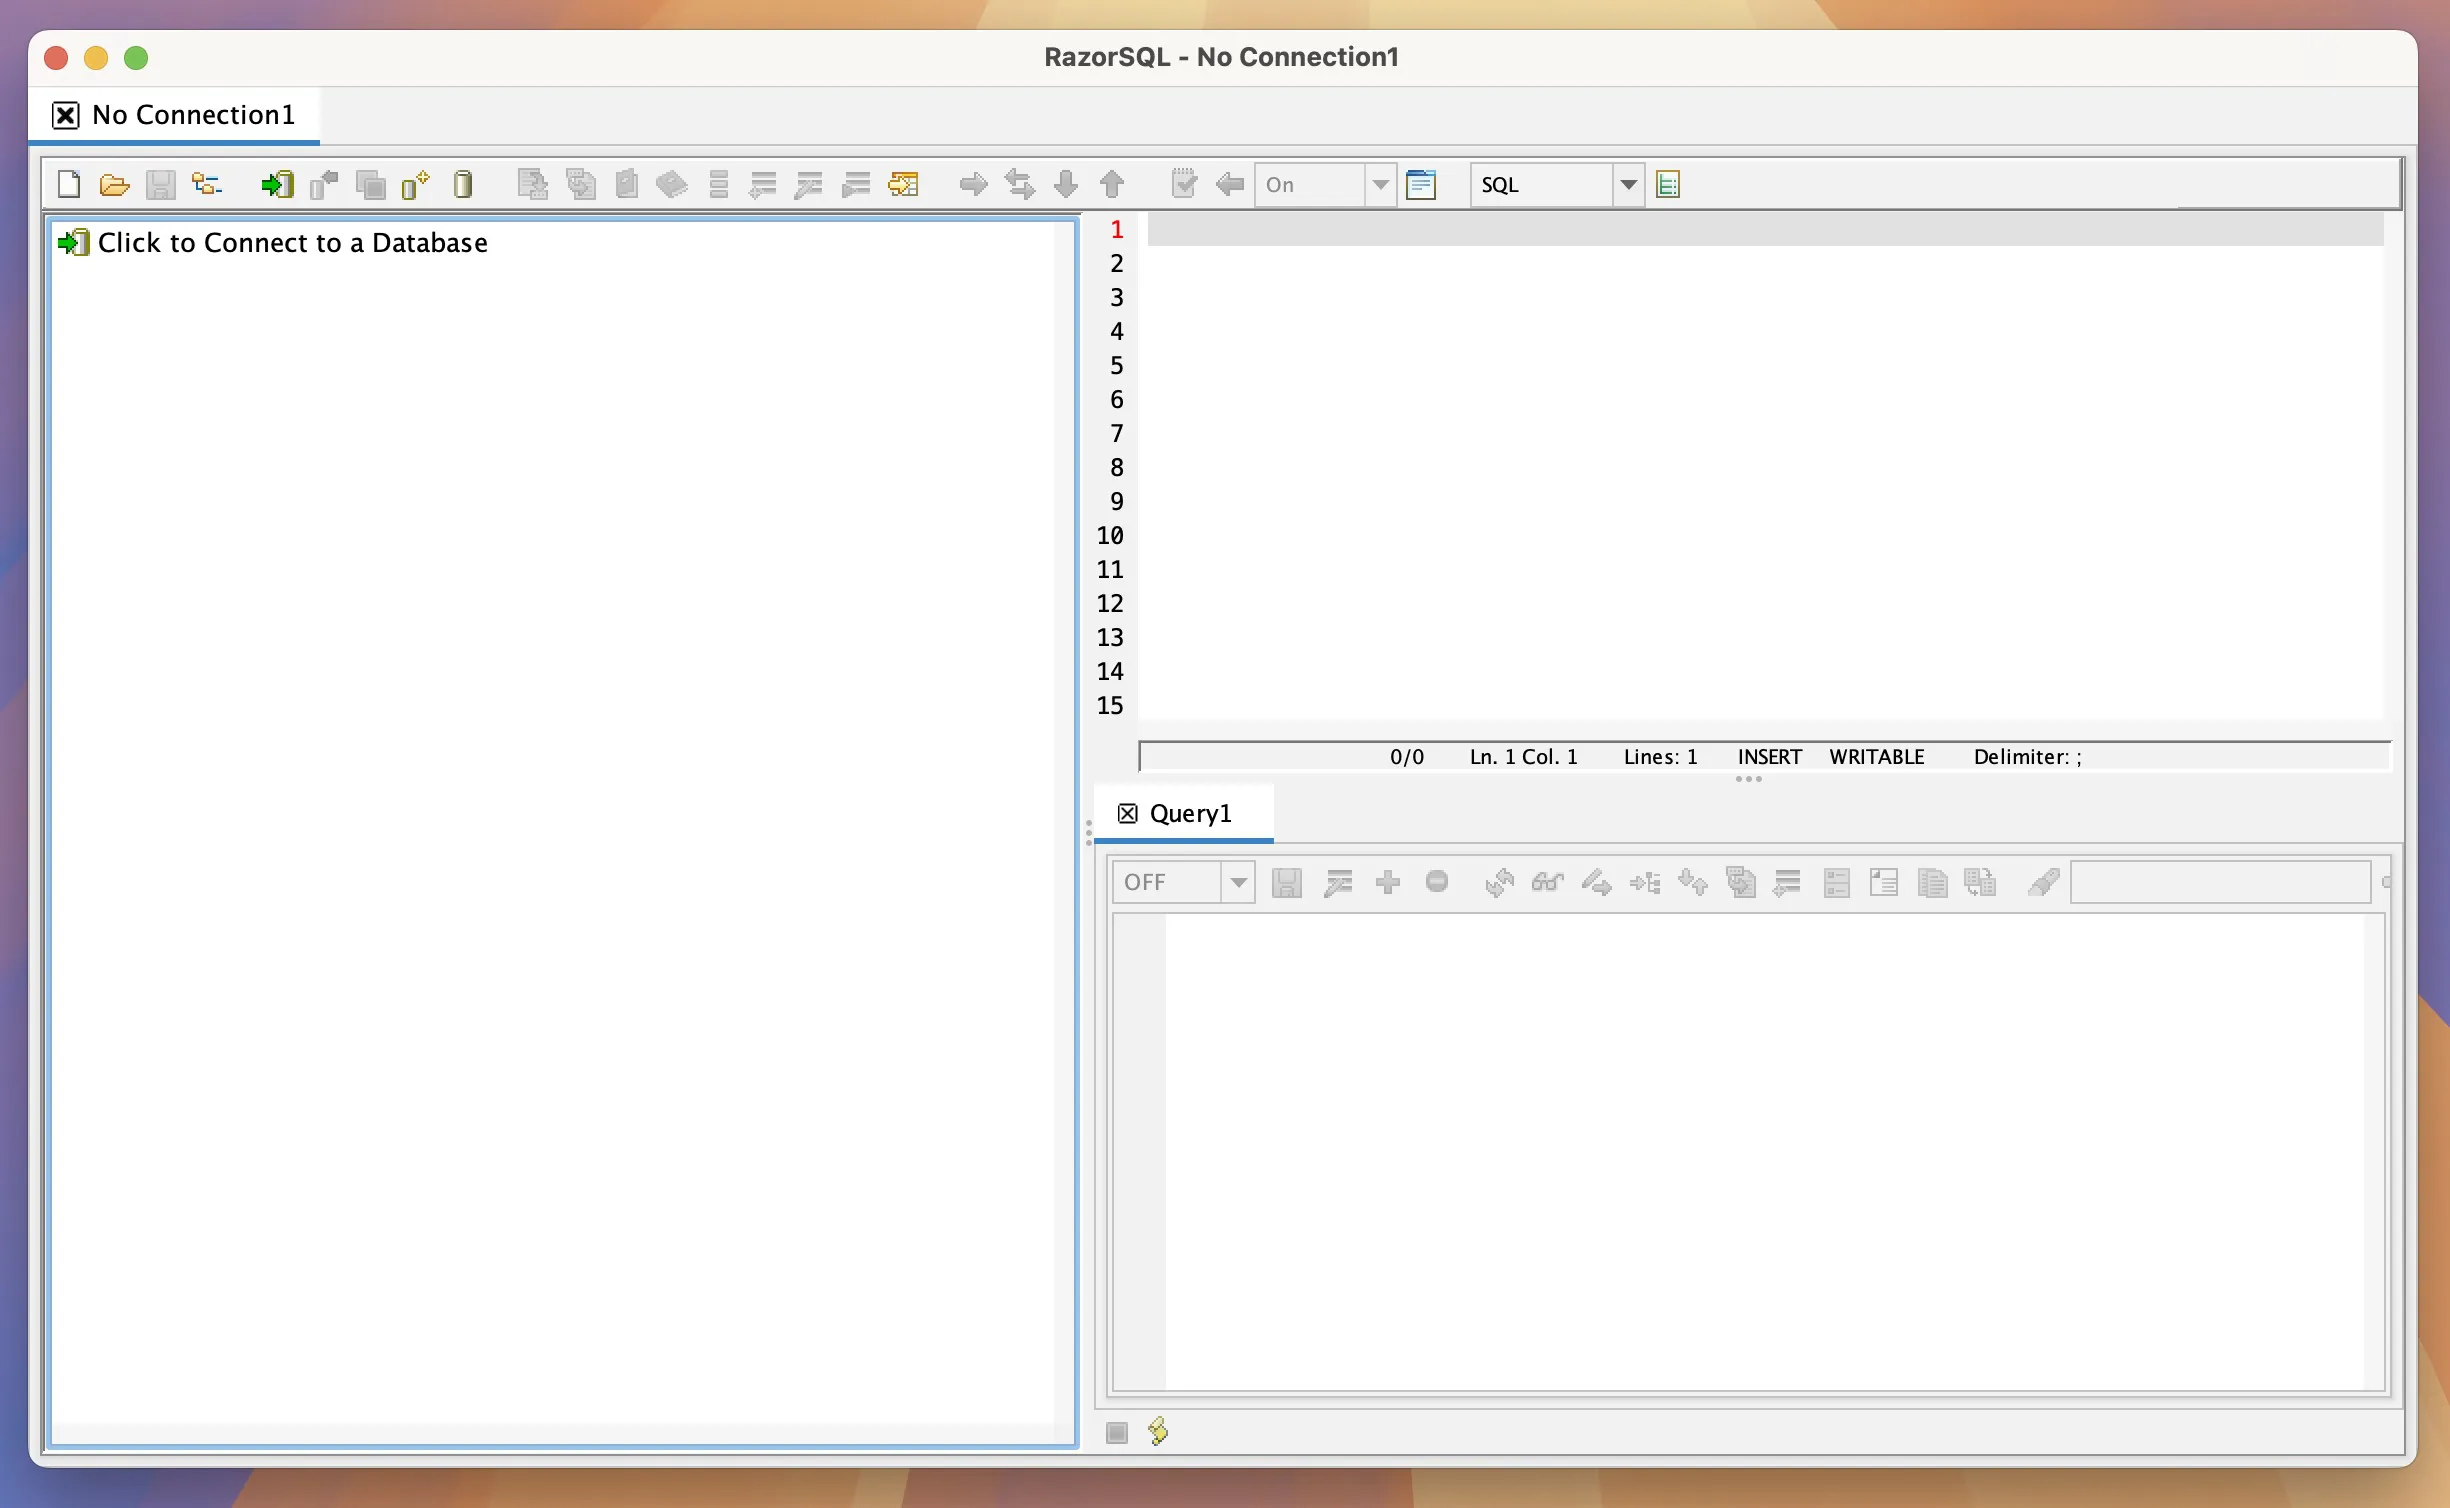2450x1508 pixels.
Task: Click the lightning bolt icon below results
Action: 1158,1431
